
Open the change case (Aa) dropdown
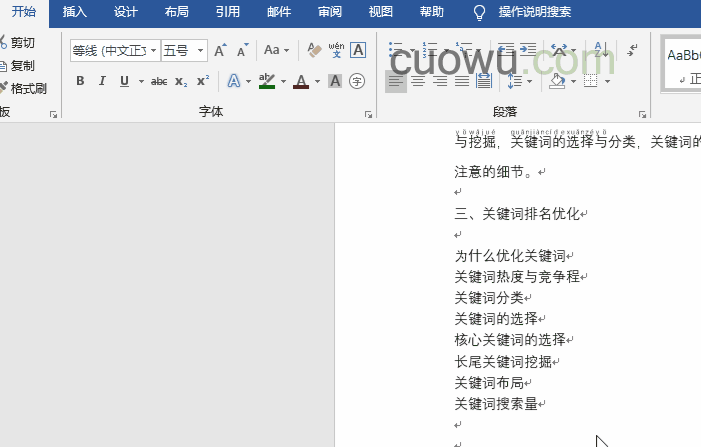[x=276, y=50]
